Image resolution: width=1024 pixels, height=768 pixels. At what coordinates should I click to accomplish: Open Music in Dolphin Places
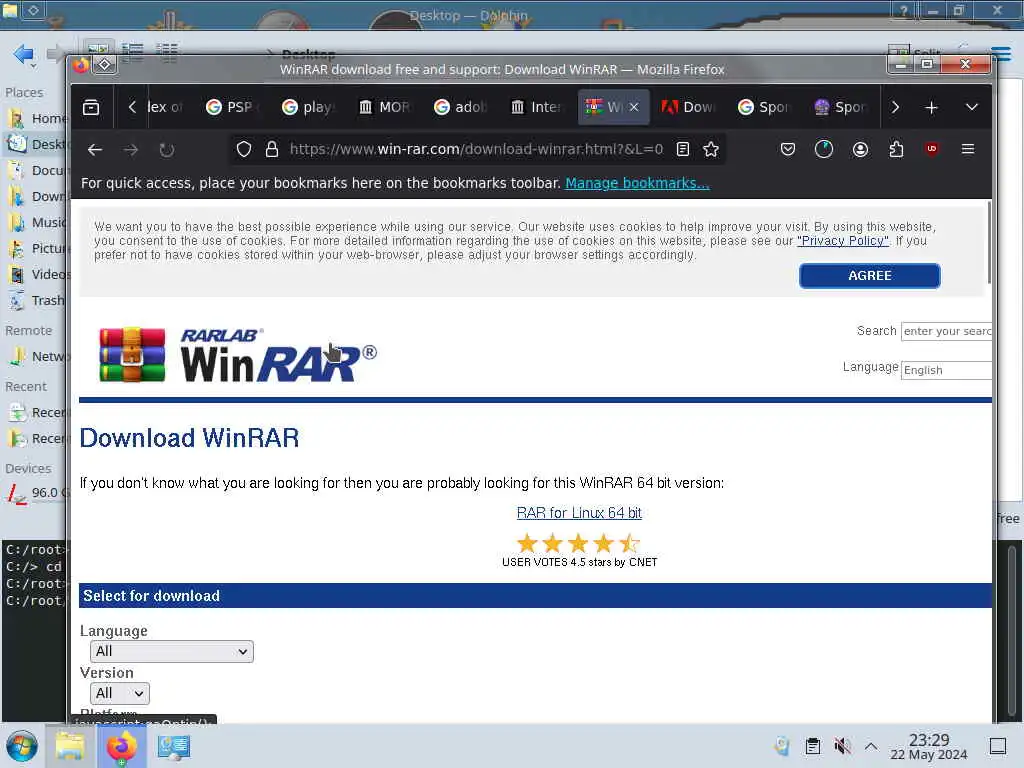[x=36, y=223]
